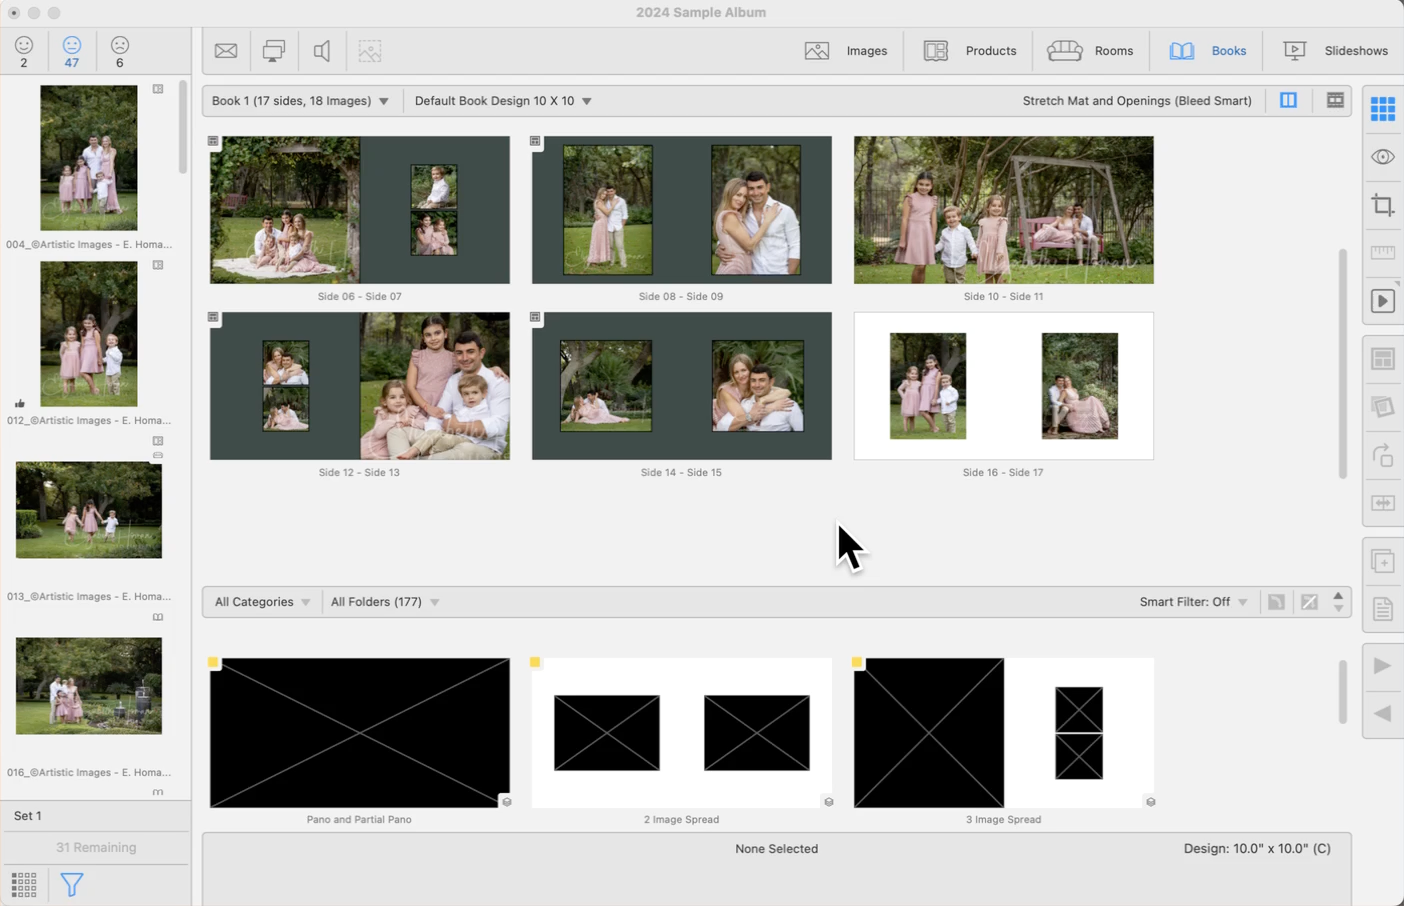1404x906 pixels.
Task: Toggle the eye visibility icon
Action: [1383, 157]
